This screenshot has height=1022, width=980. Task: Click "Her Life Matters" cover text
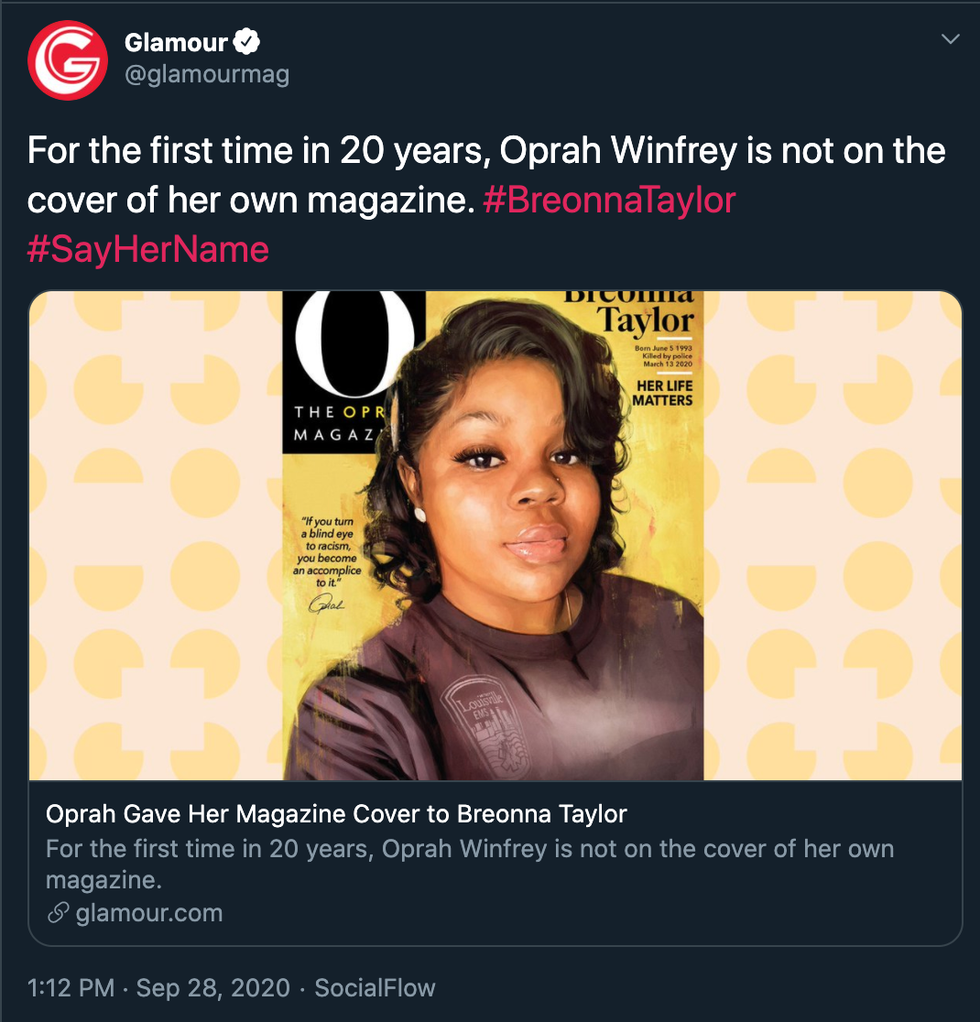662,393
